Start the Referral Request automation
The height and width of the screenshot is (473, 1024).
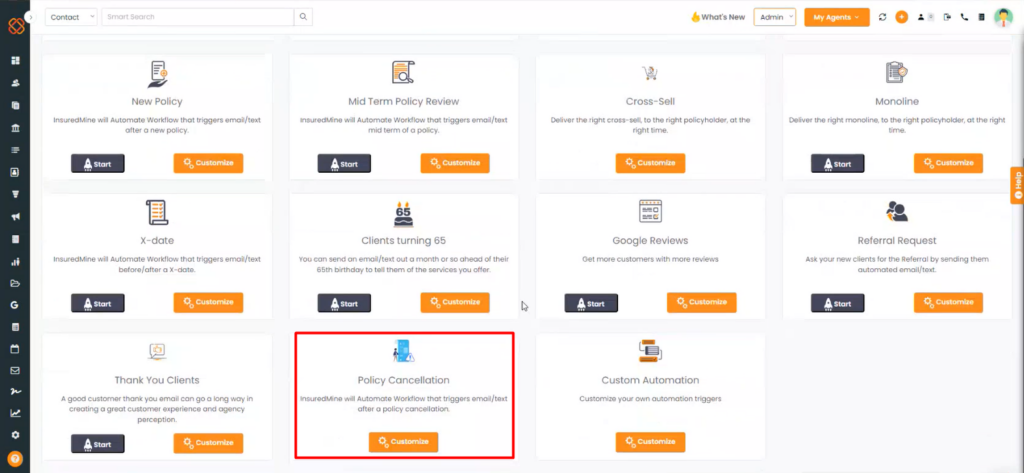pos(837,303)
